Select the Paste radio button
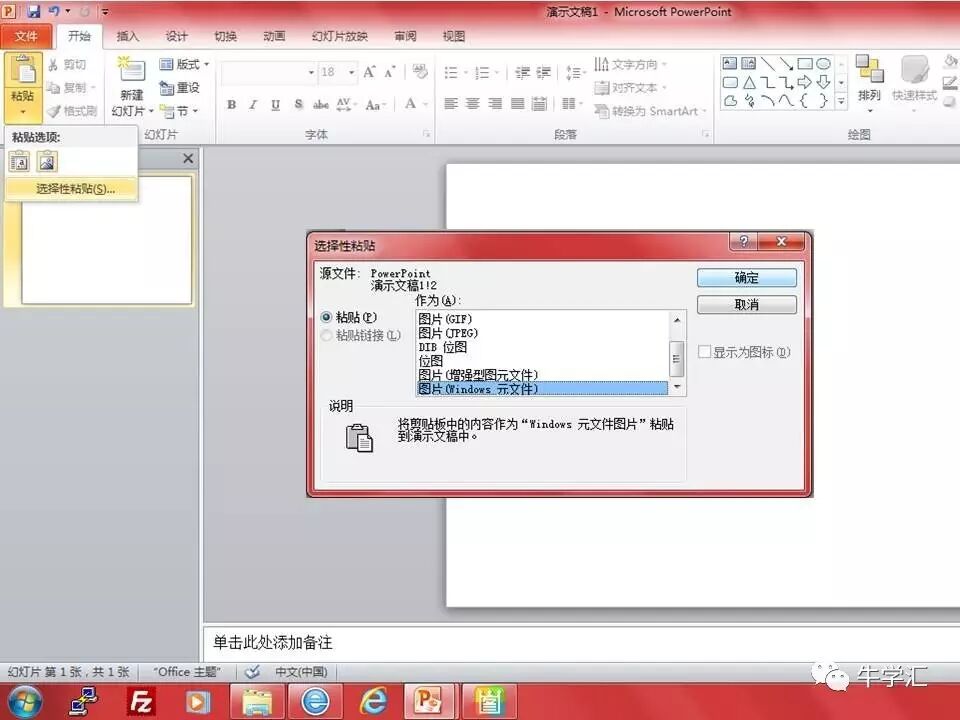 [326, 317]
